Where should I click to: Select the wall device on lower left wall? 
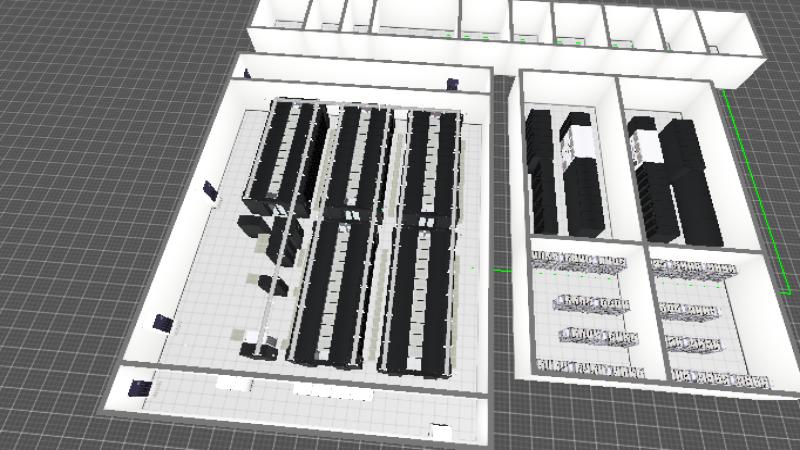pos(162,323)
